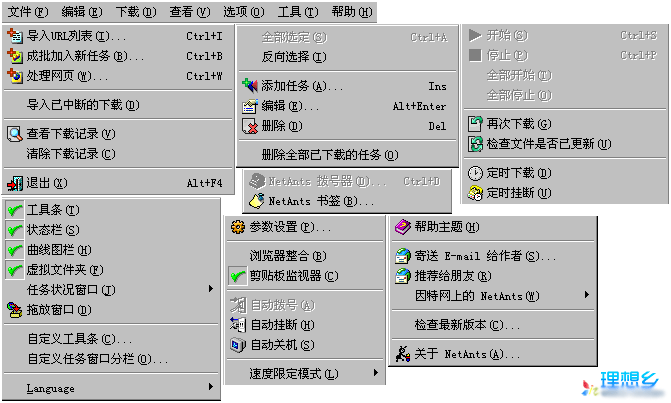Click the 参数设置 gear icon

pyautogui.click(x=238, y=227)
